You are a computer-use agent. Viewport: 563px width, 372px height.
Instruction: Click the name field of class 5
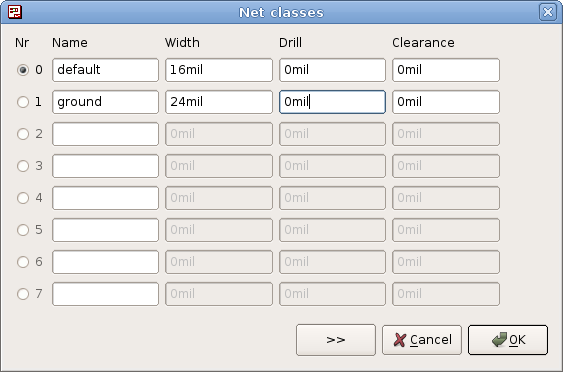coord(105,230)
